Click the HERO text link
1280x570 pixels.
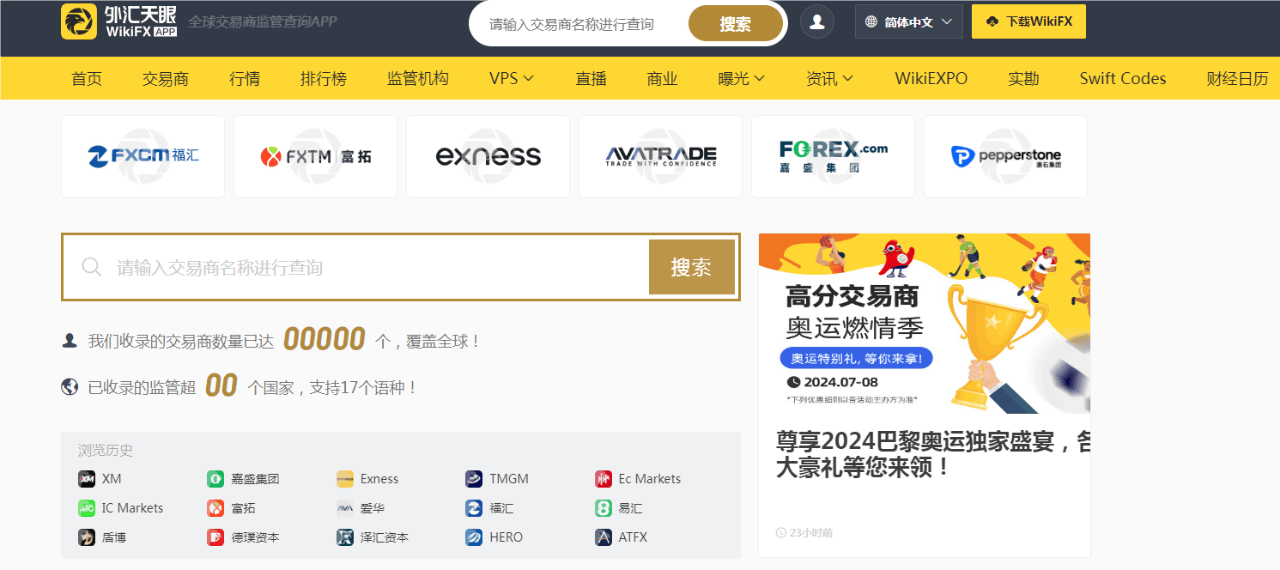(x=506, y=537)
